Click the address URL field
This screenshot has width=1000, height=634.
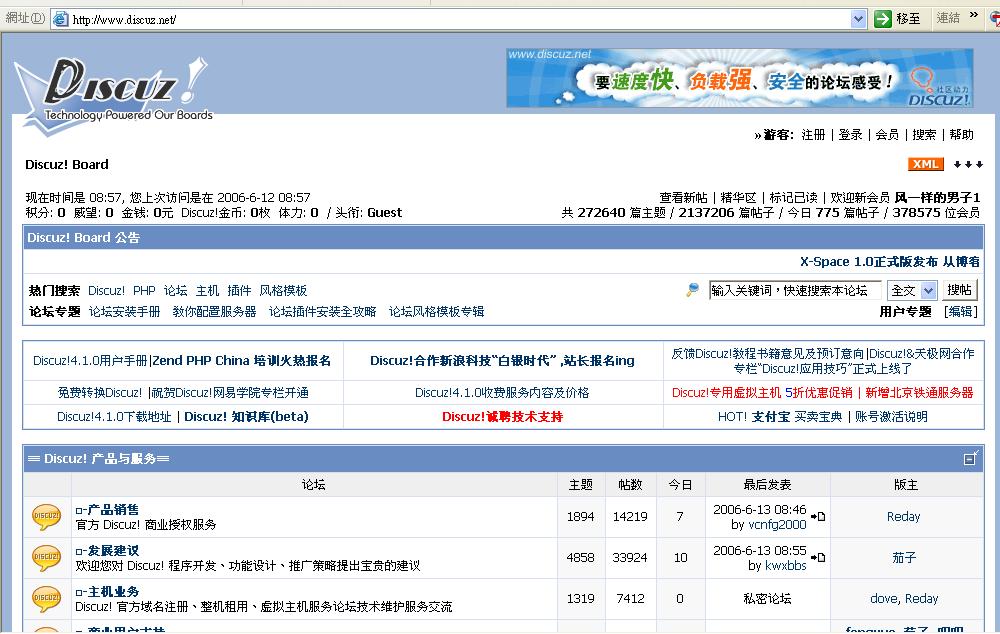460,19
